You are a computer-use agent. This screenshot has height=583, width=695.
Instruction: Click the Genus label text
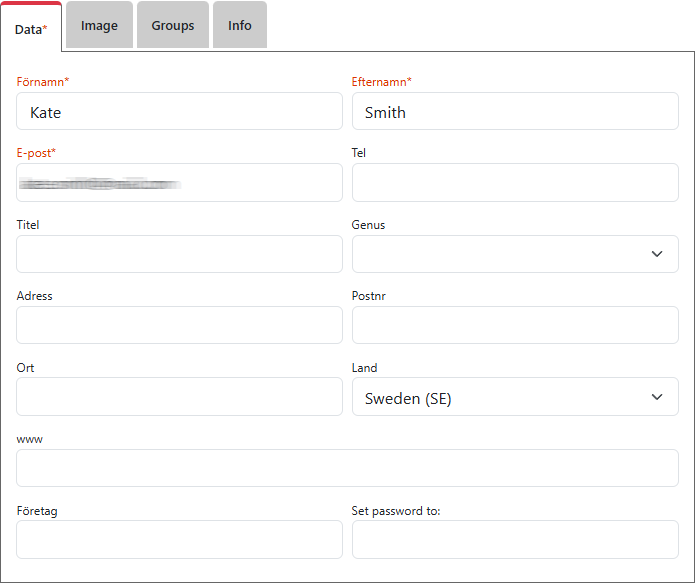pos(368,225)
